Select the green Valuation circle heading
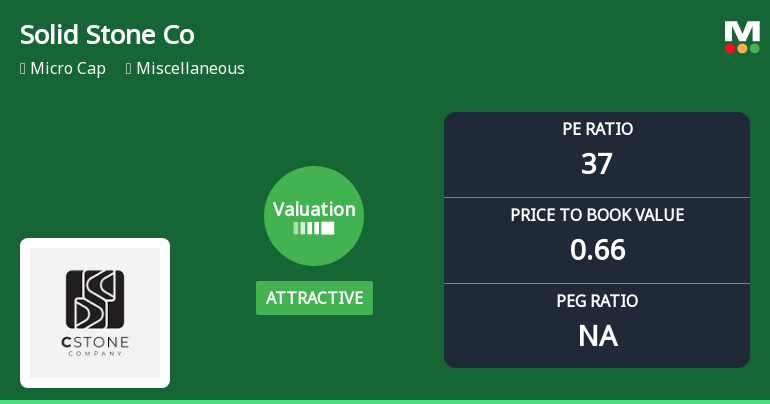Screen dimensions: 770x404 coord(314,209)
